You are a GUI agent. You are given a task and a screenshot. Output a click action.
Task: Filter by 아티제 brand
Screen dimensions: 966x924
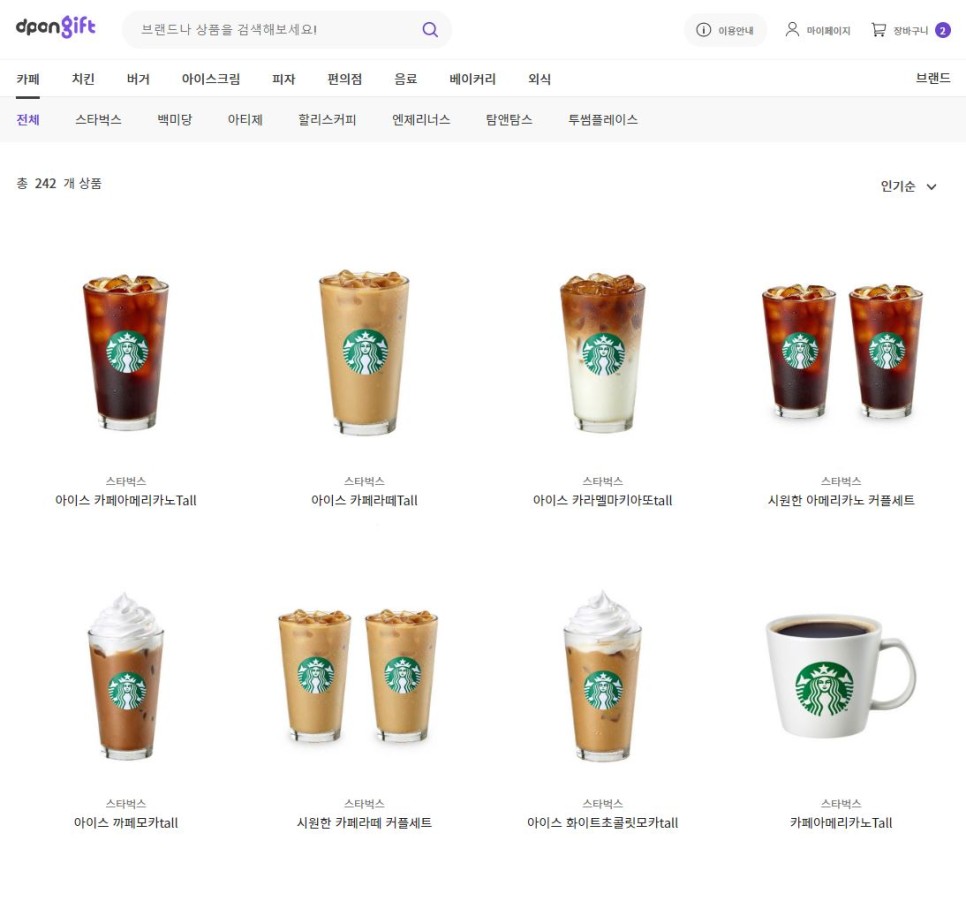245,120
